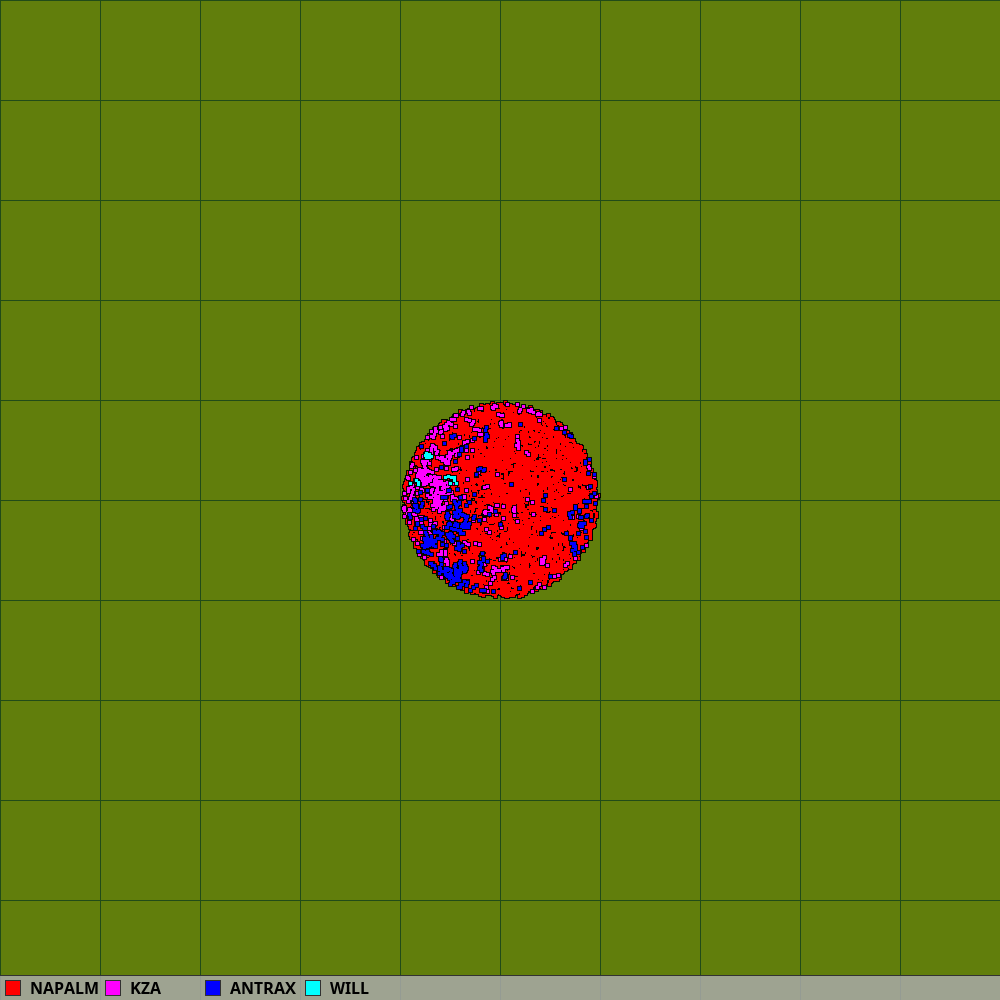Click the solid cyan WILL blob in colony
This screenshot has height=1000, width=1000.
click(428, 456)
